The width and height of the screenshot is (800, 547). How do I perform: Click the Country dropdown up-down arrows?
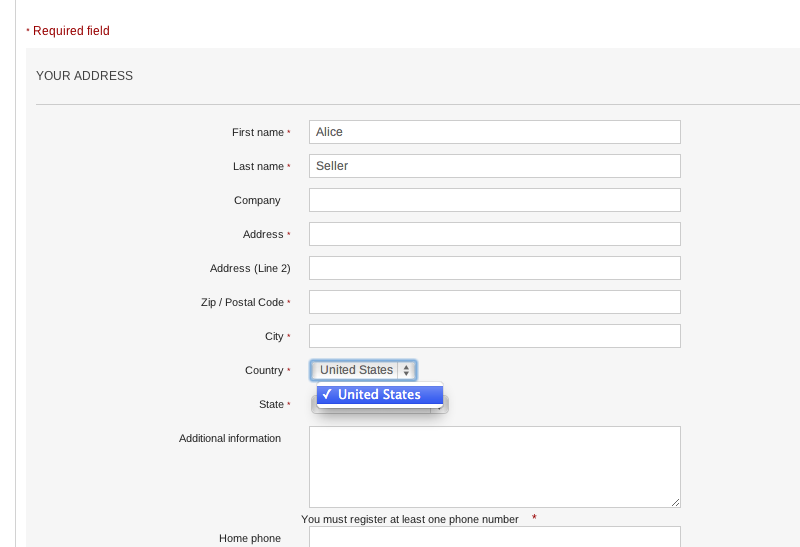[x=406, y=370]
